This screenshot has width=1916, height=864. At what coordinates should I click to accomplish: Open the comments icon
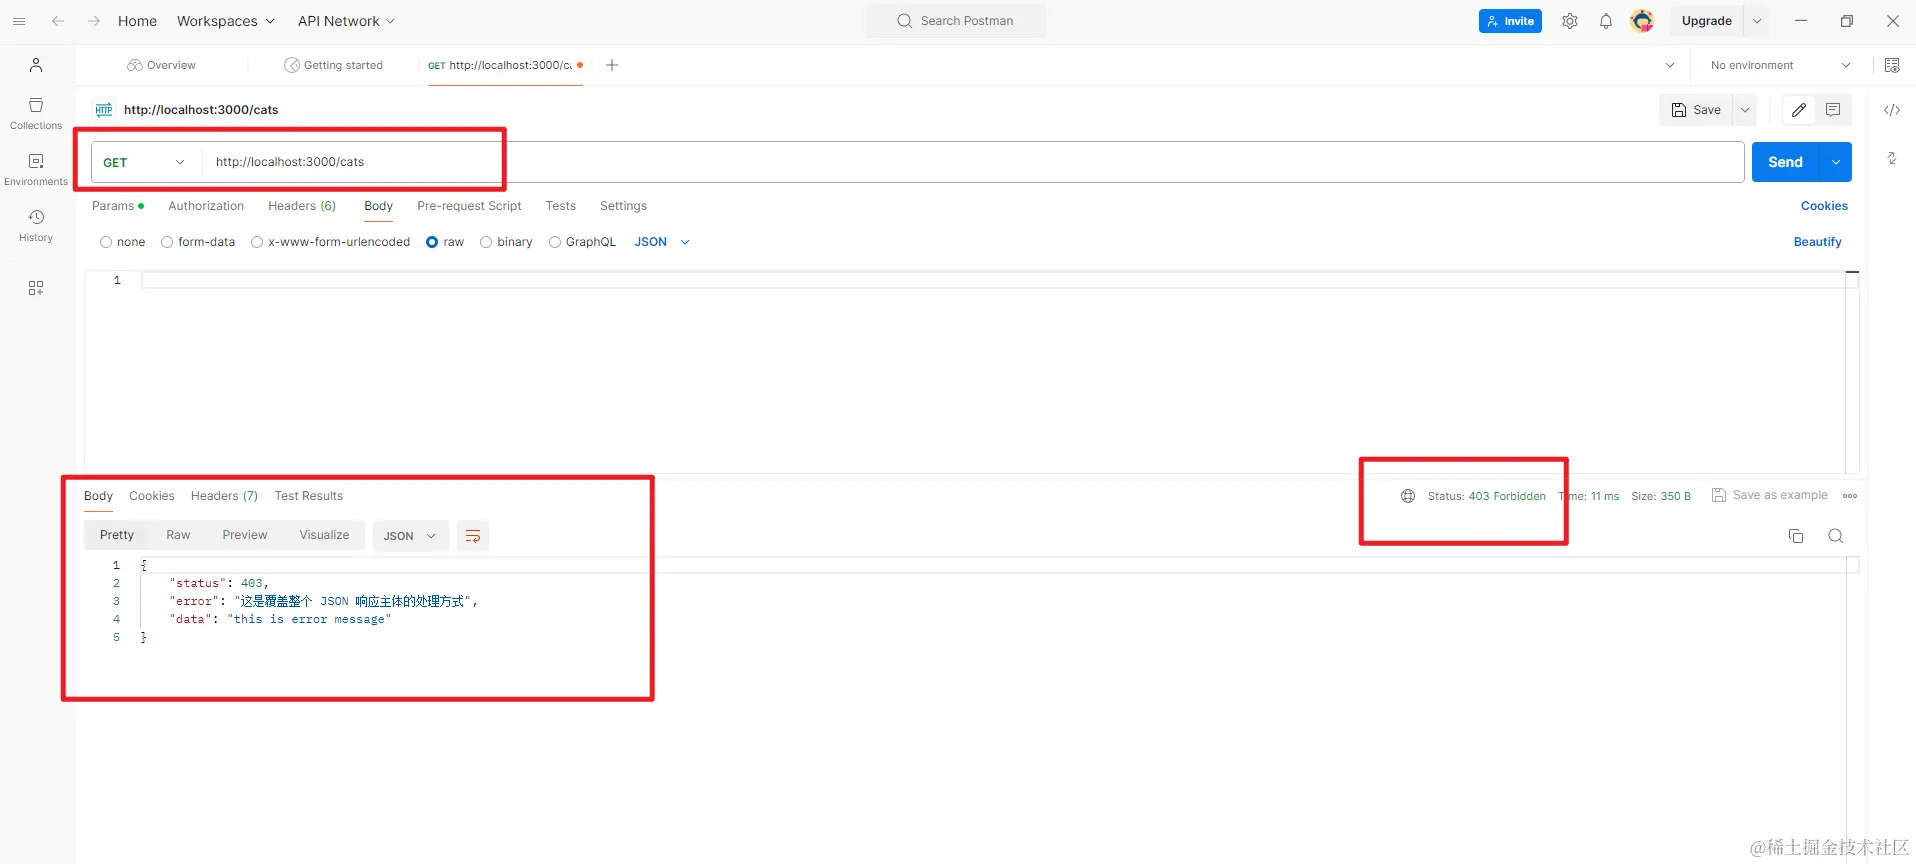tap(1833, 110)
